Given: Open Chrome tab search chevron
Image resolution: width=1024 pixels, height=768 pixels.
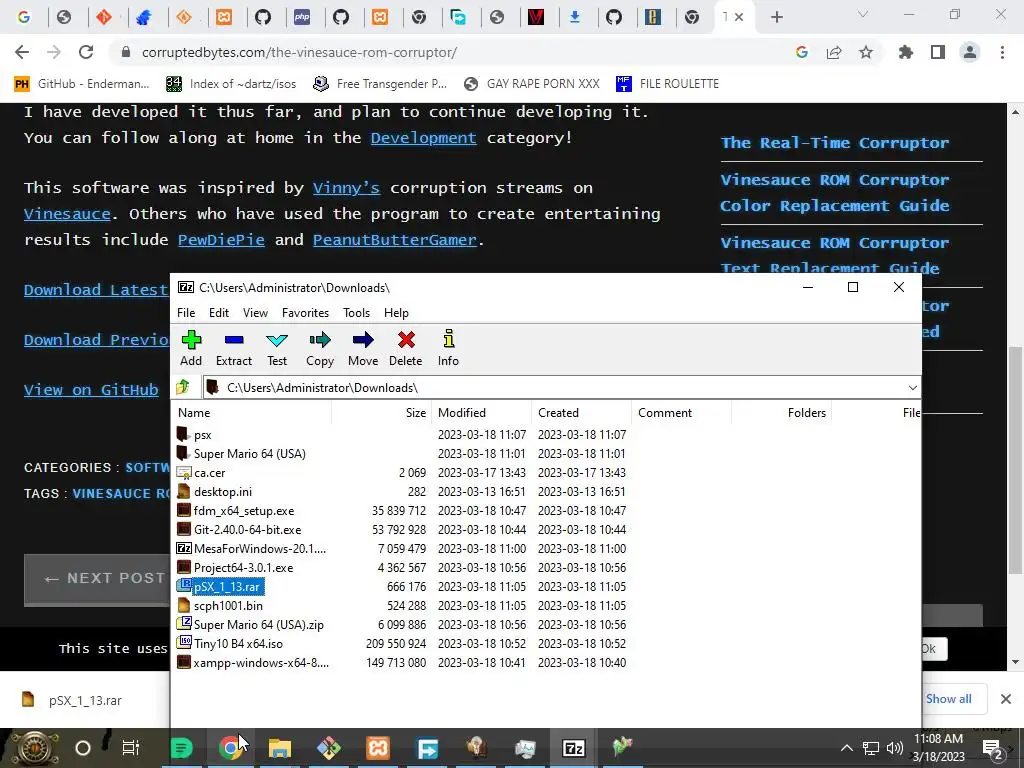Looking at the screenshot, I should coord(863,14).
